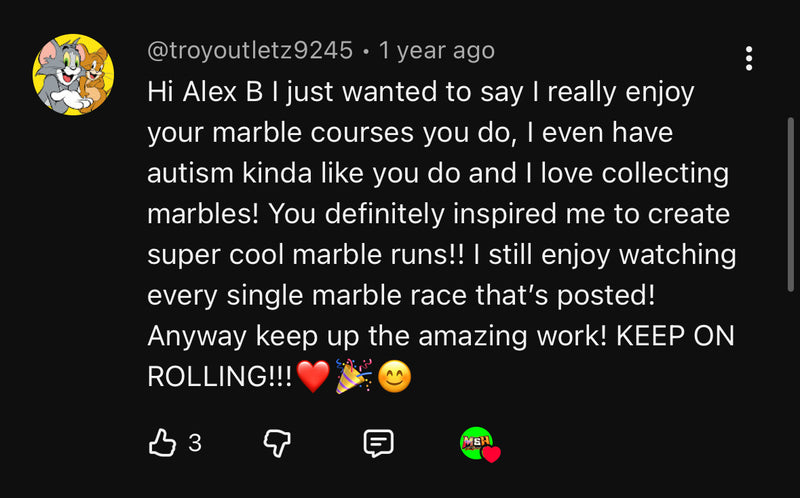Click the "ROLLING!!!" word in the comment
This screenshot has height=498, width=800.
point(220,377)
